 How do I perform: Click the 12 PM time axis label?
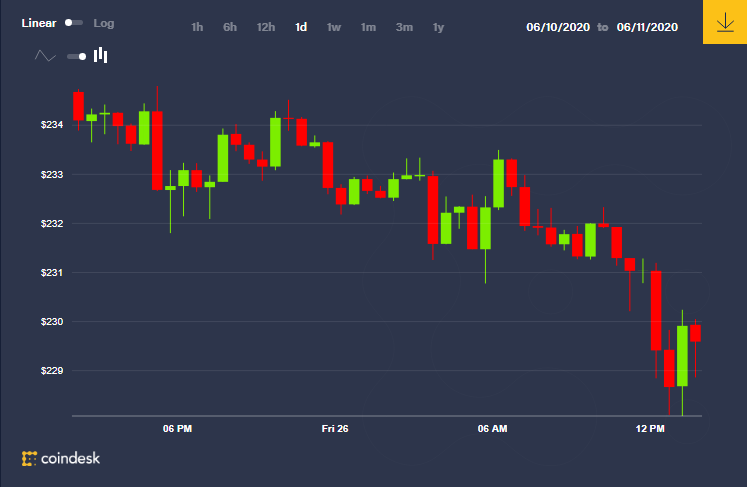[650, 429]
